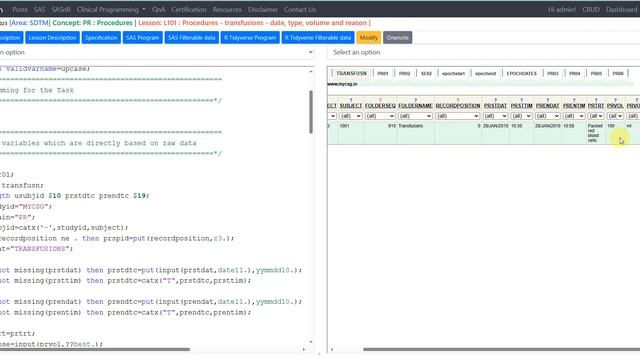
Task: Switch to the SE02 dataset tab
Action: pyautogui.click(x=426, y=73)
